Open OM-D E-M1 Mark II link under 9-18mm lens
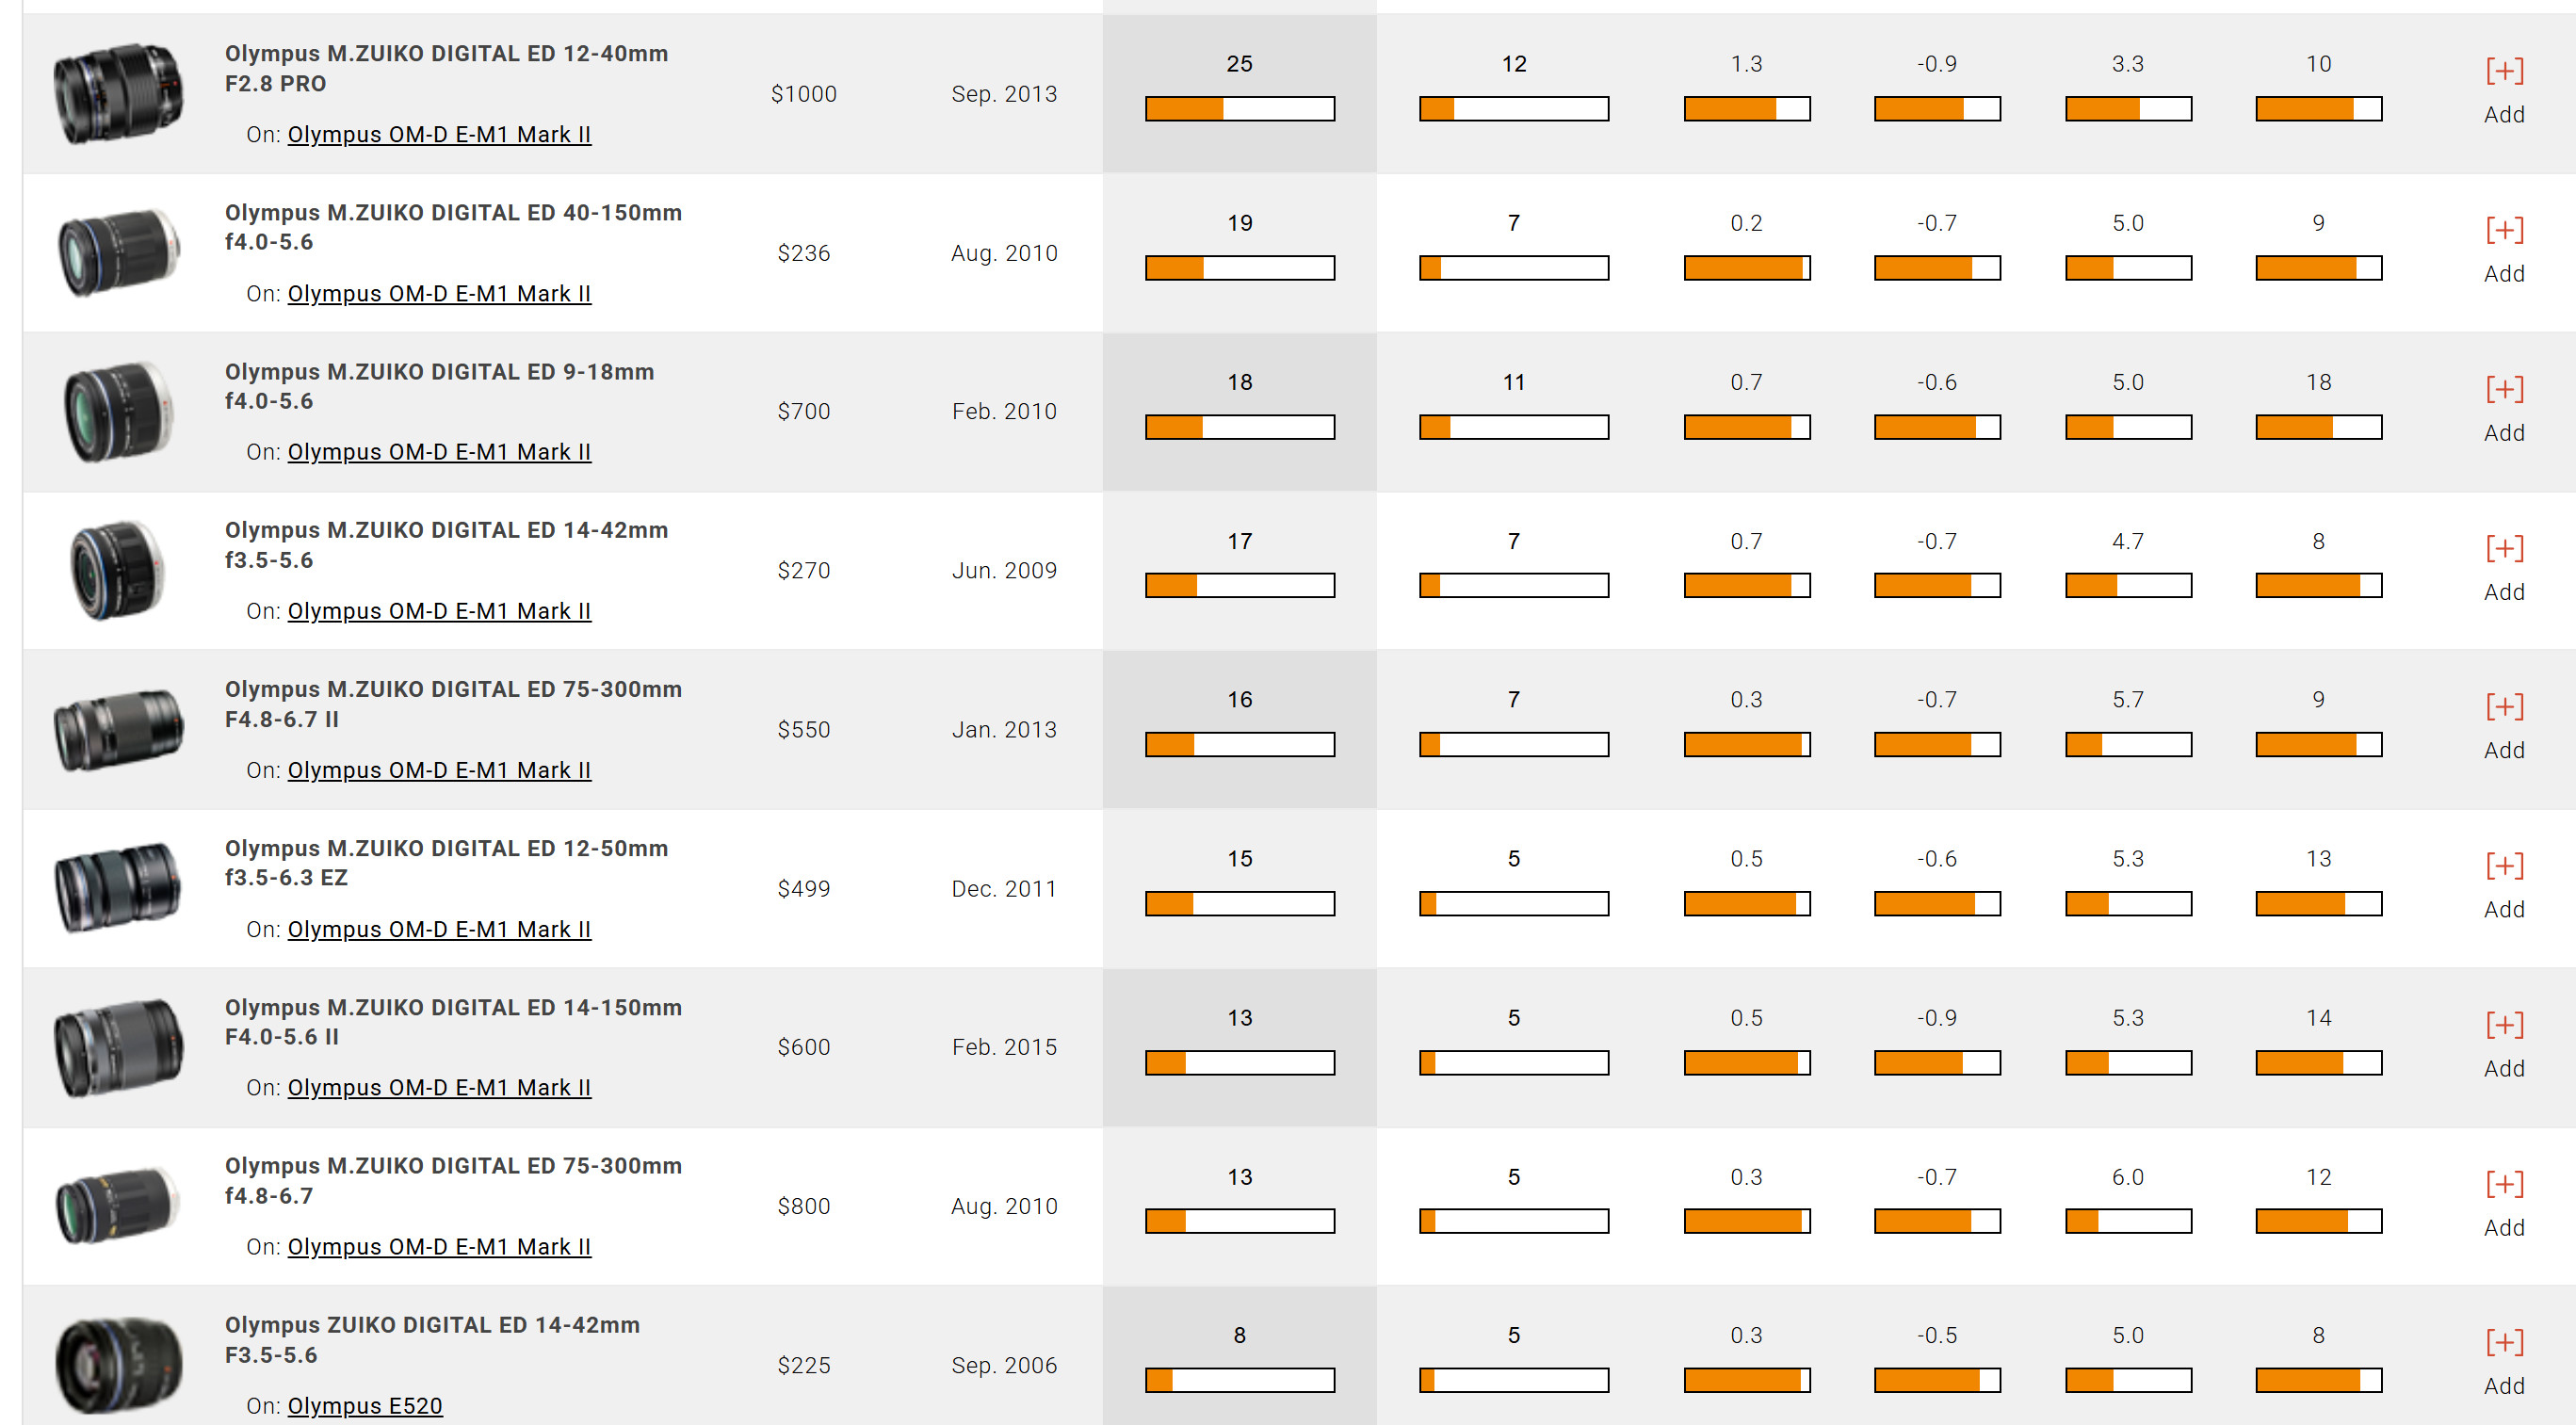This screenshot has width=2576, height=1425. click(x=439, y=452)
